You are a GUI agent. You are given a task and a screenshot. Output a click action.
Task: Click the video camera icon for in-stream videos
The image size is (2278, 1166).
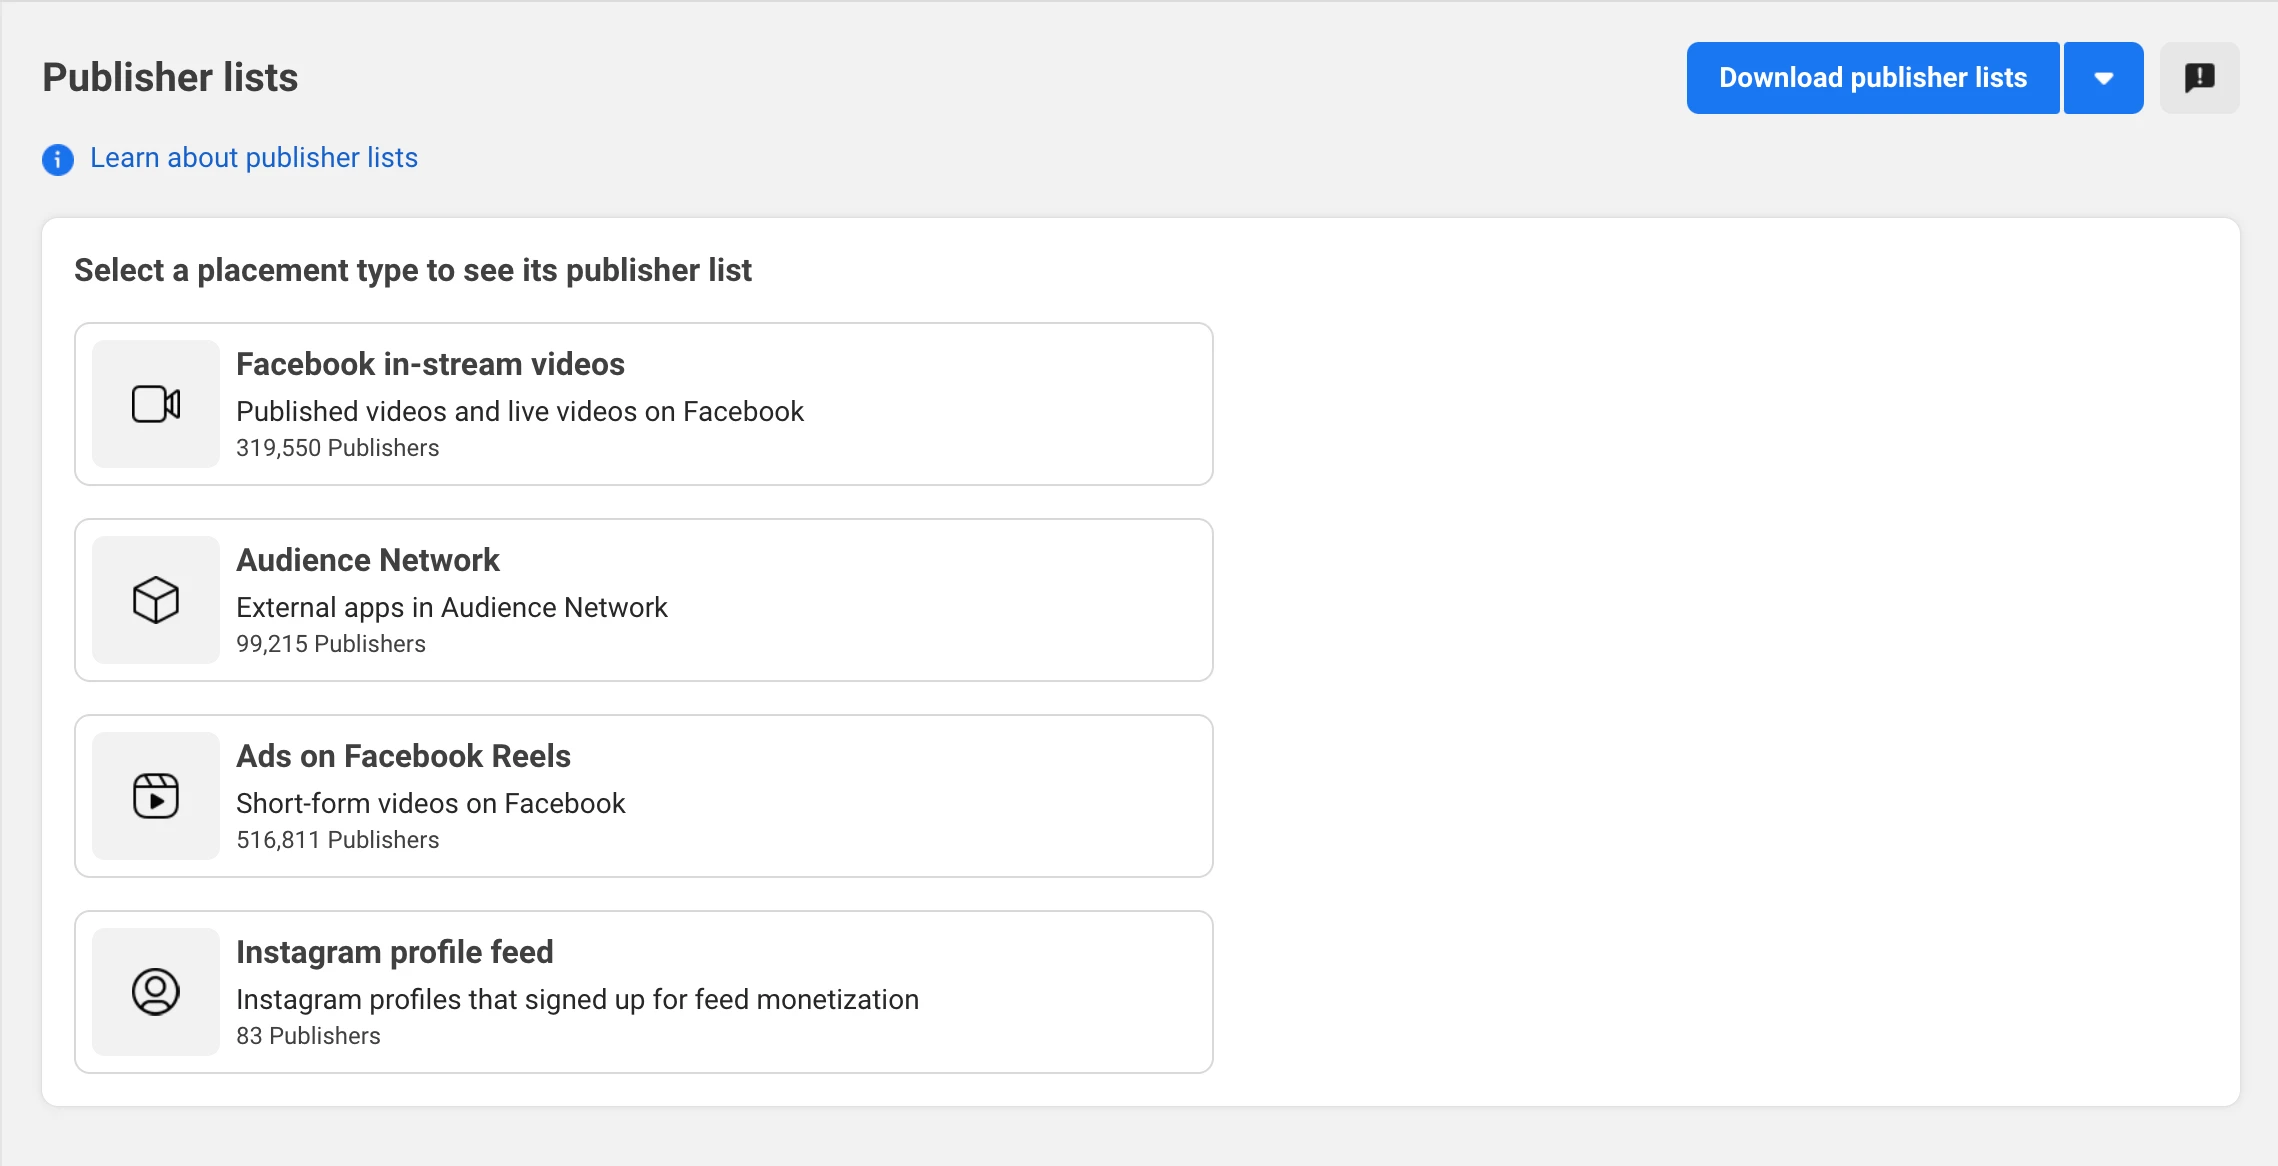(156, 404)
